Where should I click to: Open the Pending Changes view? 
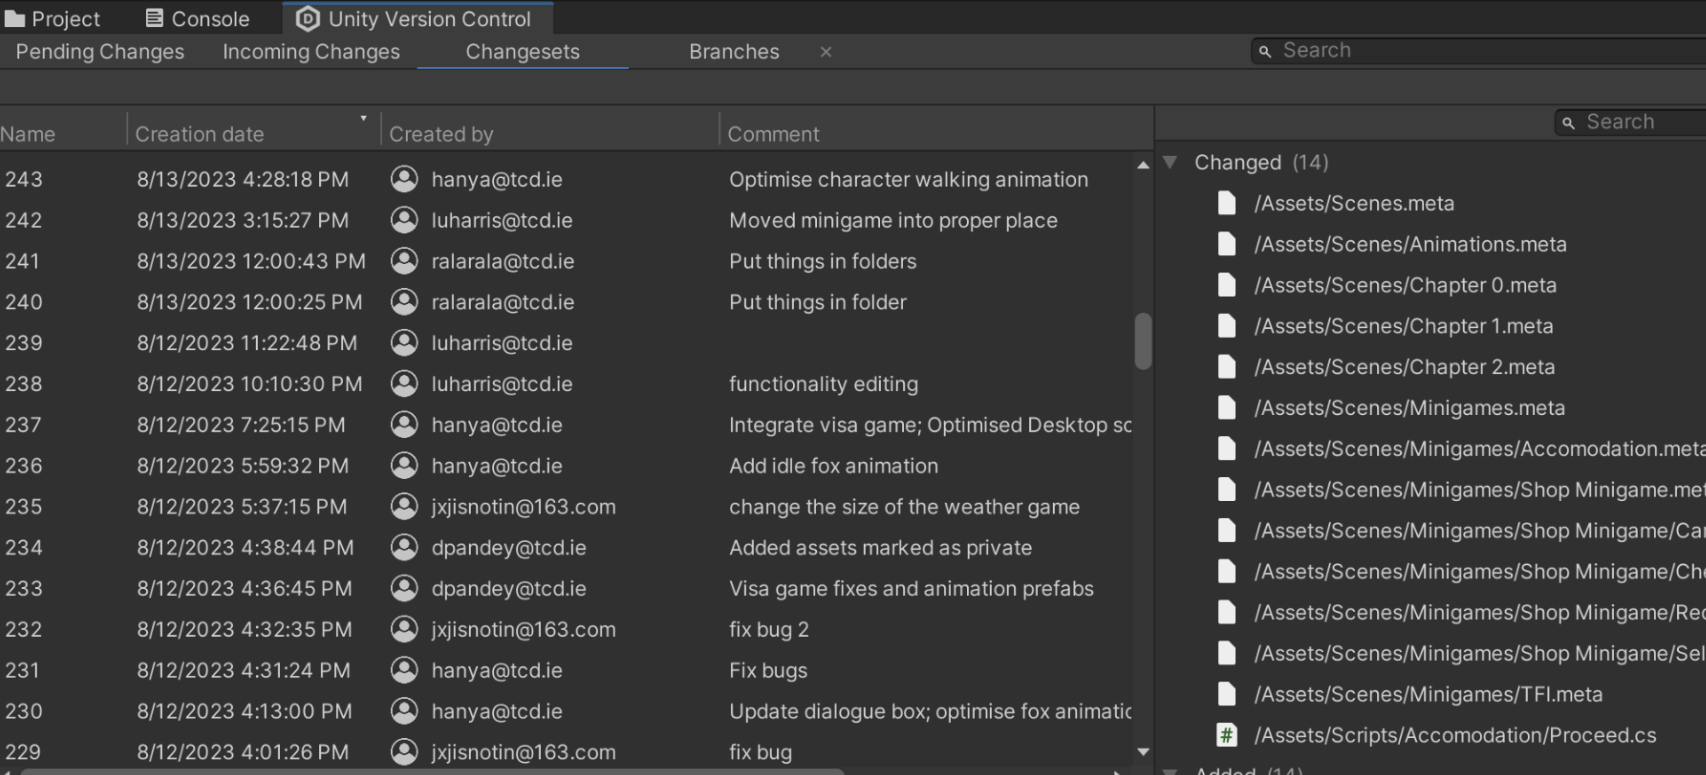100,51
